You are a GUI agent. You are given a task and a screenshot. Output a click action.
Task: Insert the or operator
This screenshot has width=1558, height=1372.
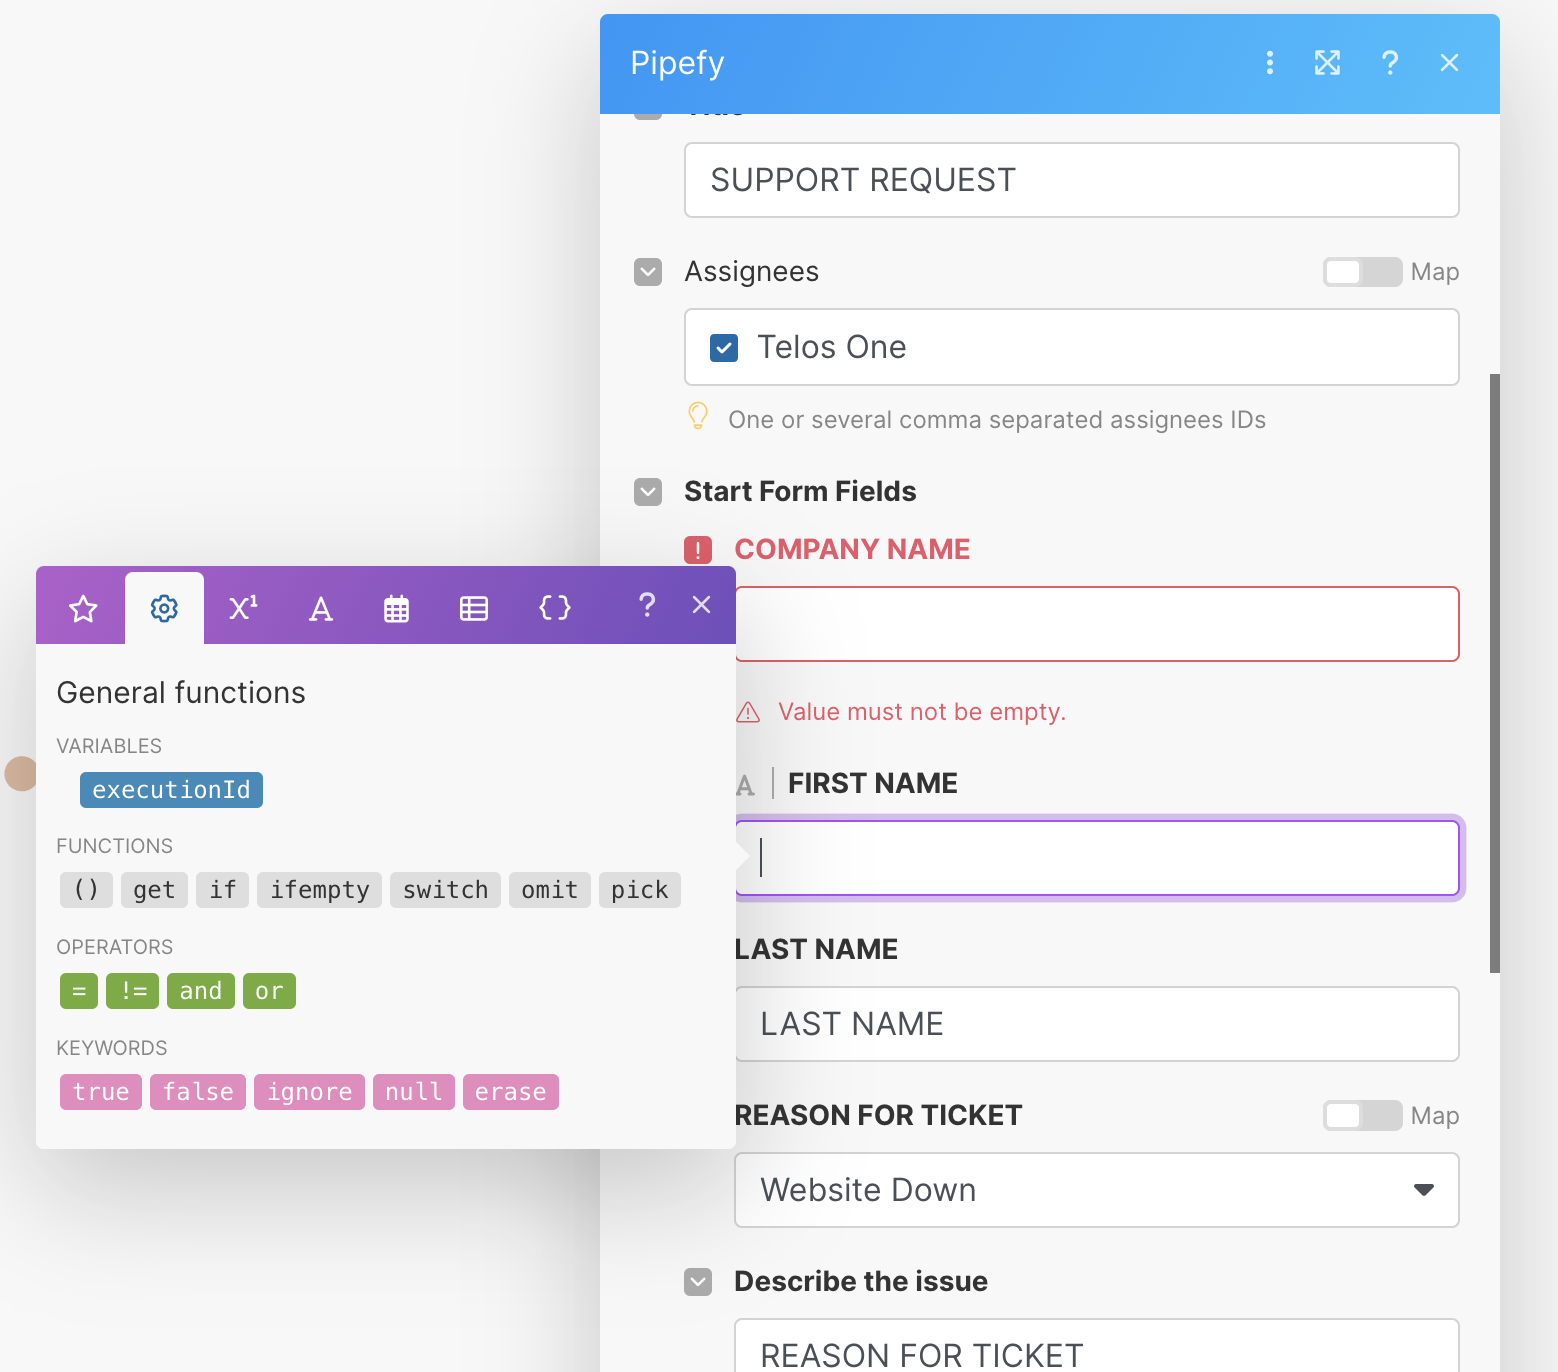pyautogui.click(x=269, y=991)
